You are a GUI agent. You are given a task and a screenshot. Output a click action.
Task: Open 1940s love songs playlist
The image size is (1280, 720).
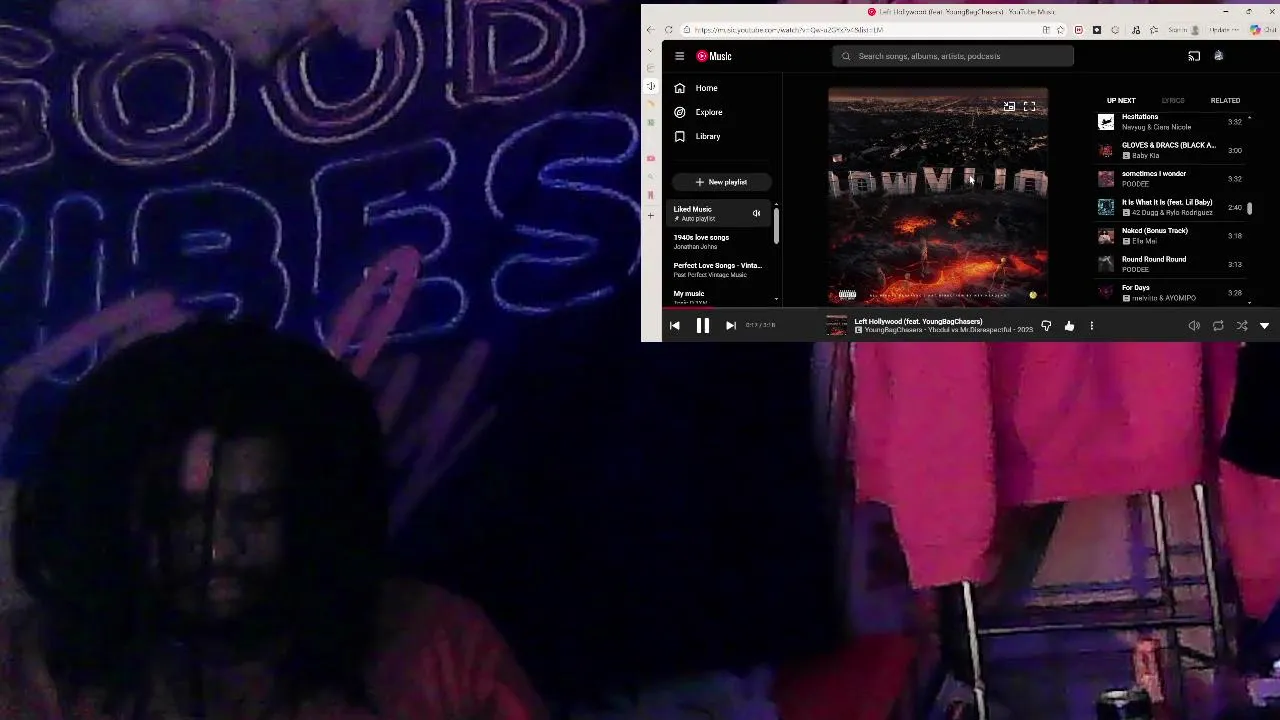click(x=718, y=241)
